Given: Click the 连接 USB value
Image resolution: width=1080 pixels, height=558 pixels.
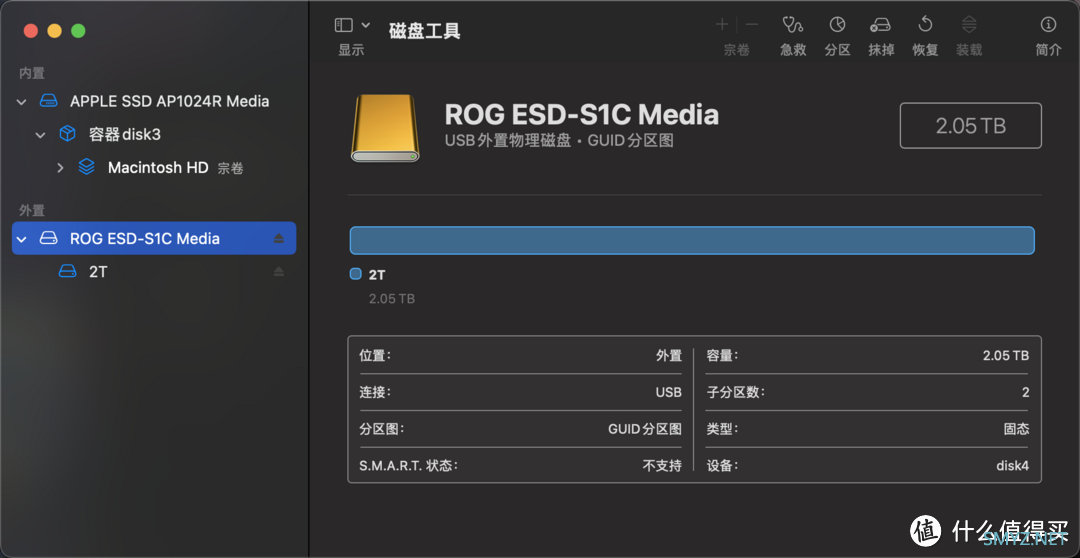Looking at the screenshot, I should tap(669, 393).
